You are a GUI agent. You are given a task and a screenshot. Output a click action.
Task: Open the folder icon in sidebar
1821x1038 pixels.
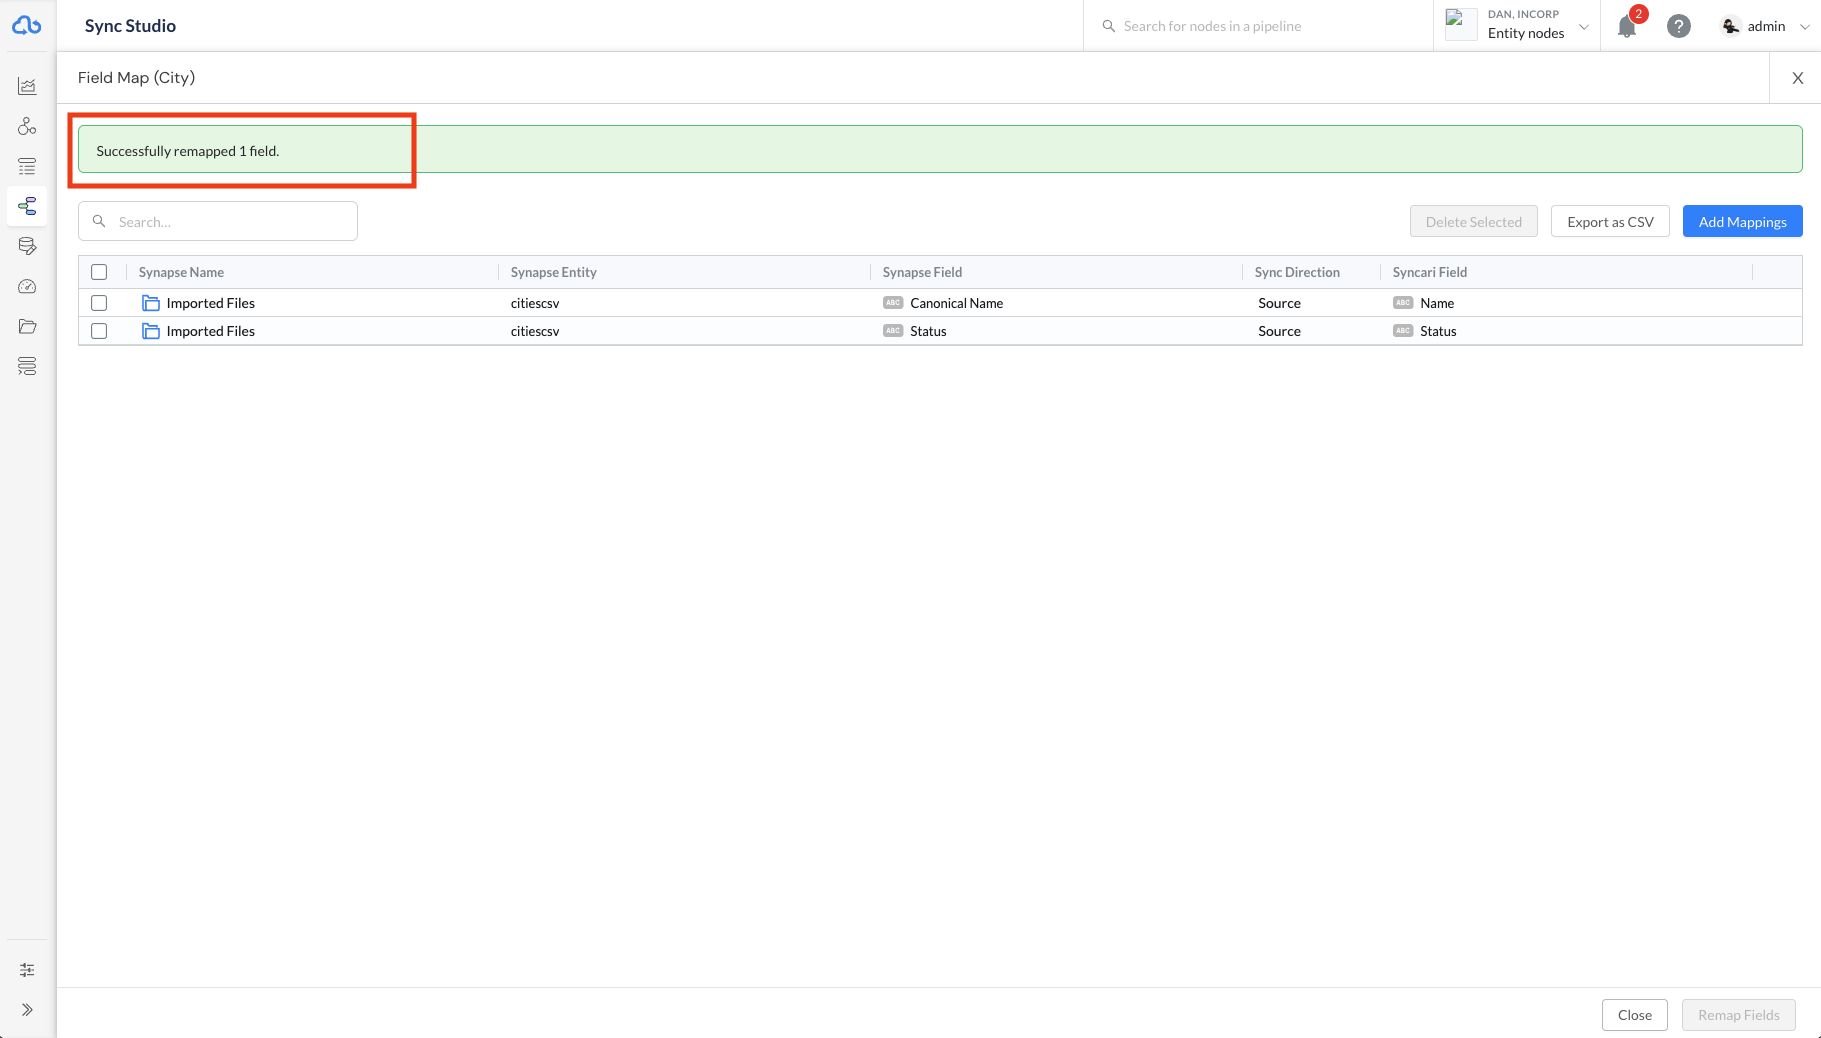click(x=27, y=327)
